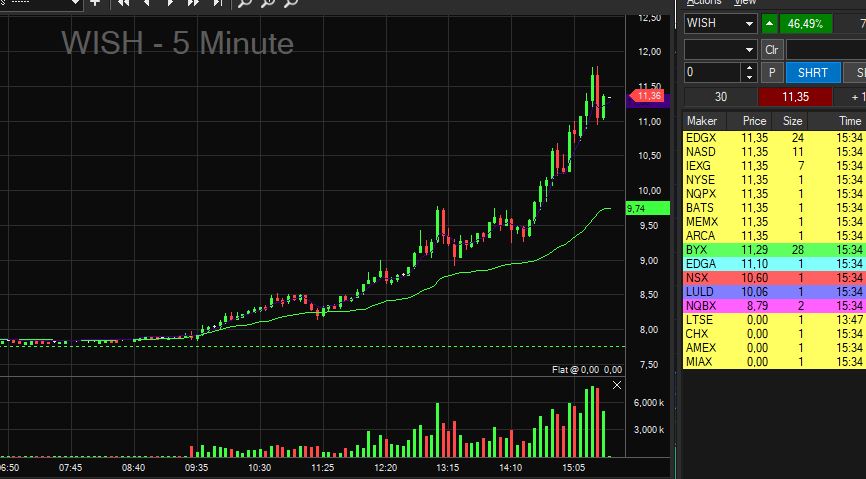Click the green up-arrow indicator beside WISH

pyautogui.click(x=769, y=24)
